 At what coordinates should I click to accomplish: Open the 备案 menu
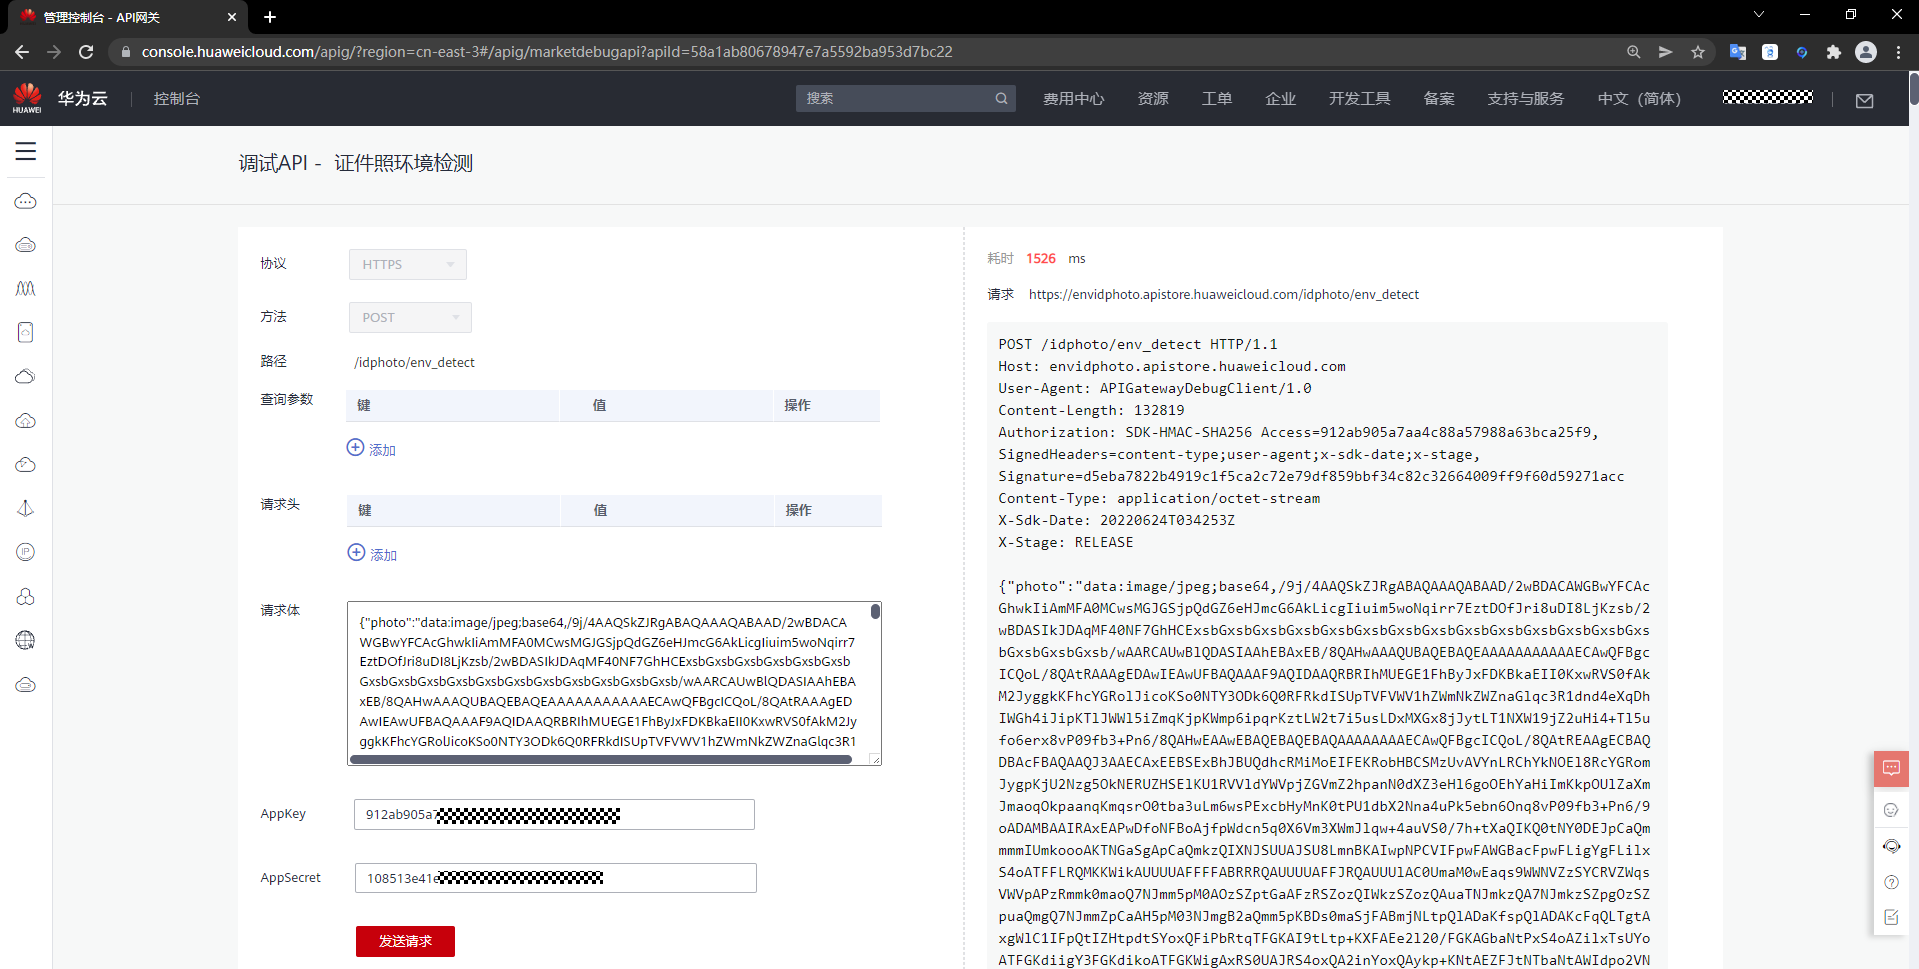point(1439,98)
